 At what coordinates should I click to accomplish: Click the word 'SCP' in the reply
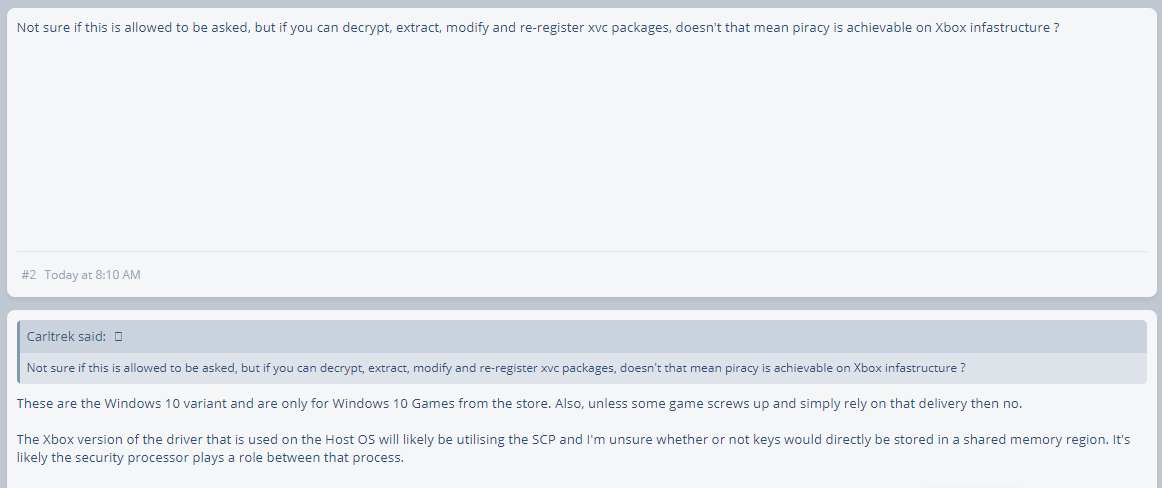[542, 439]
